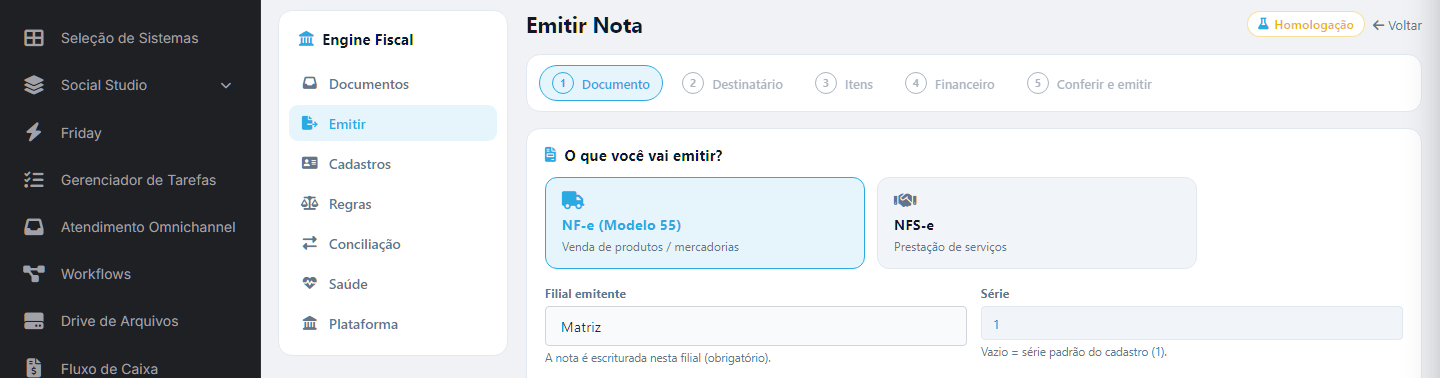Click the 'A nota é escriturada nesta filial' hint
This screenshot has height=378, width=1440.
tap(658, 358)
